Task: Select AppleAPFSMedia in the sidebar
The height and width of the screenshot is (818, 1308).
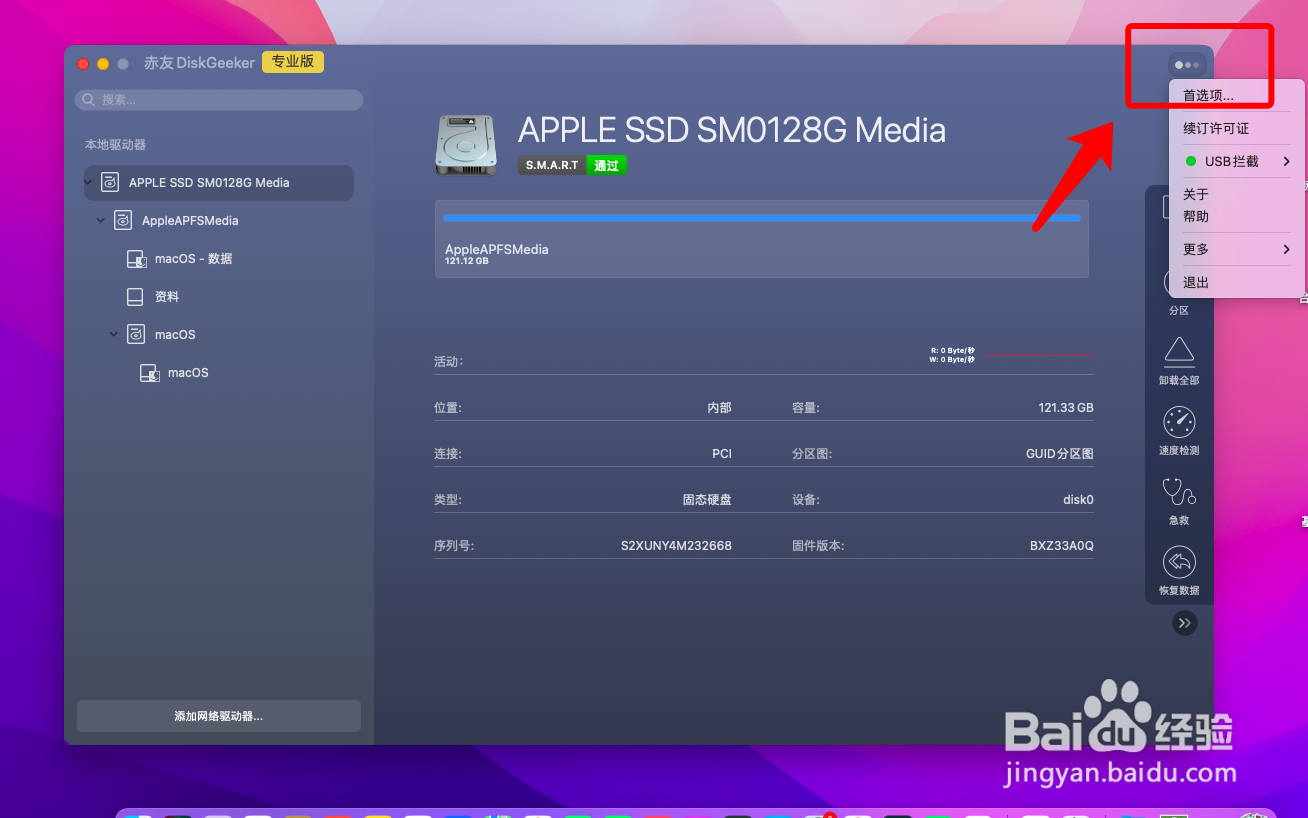Action: (x=190, y=221)
